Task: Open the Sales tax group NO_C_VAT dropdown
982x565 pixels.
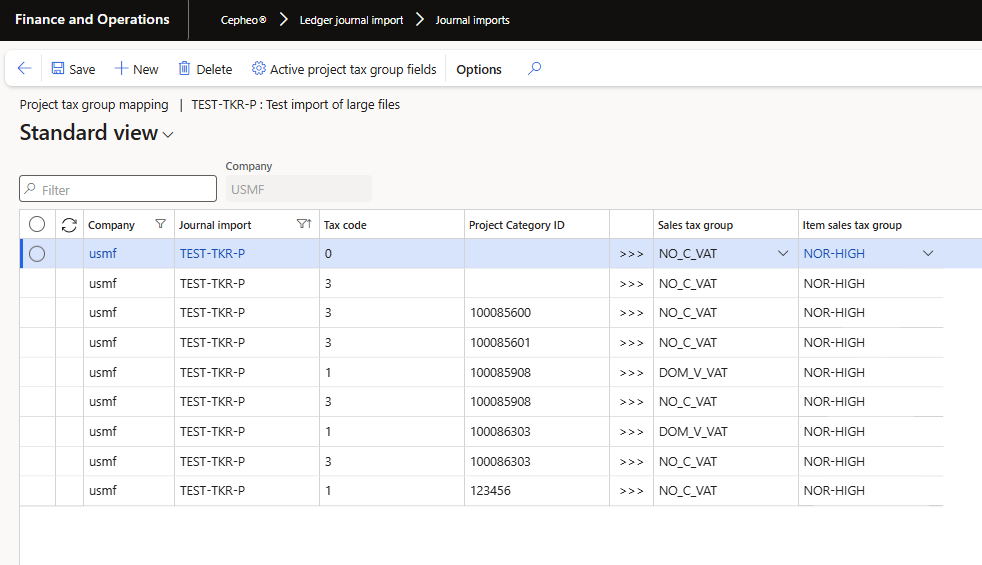Action: click(x=783, y=254)
